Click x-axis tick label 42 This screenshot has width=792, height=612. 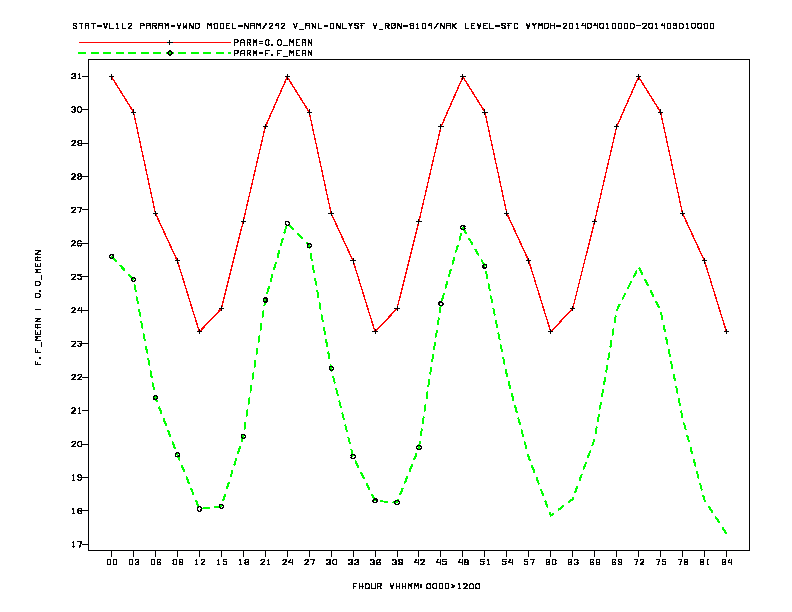[419, 562]
